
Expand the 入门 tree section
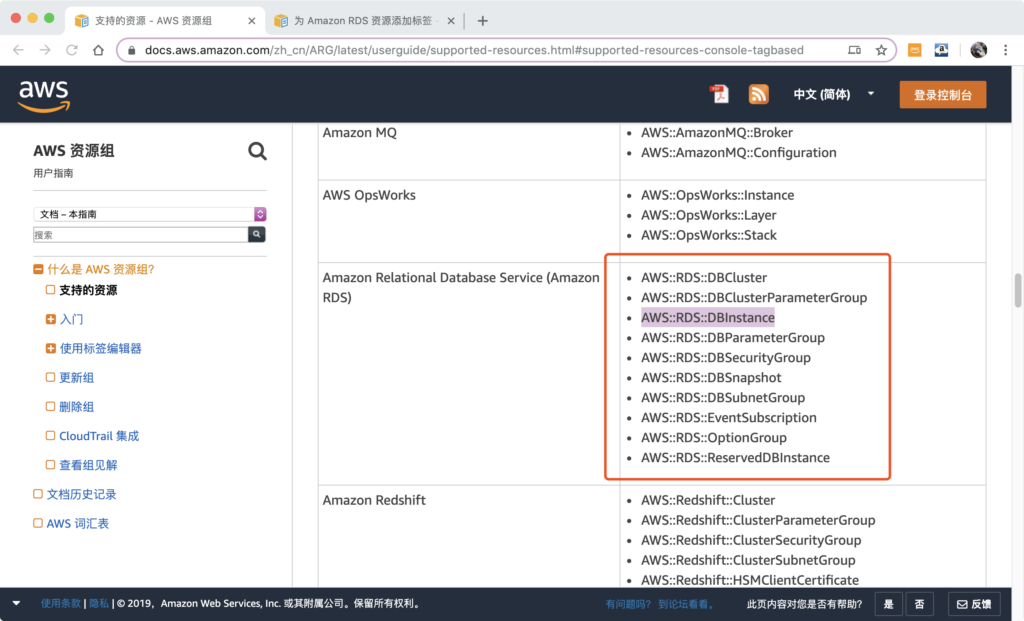(x=50, y=319)
